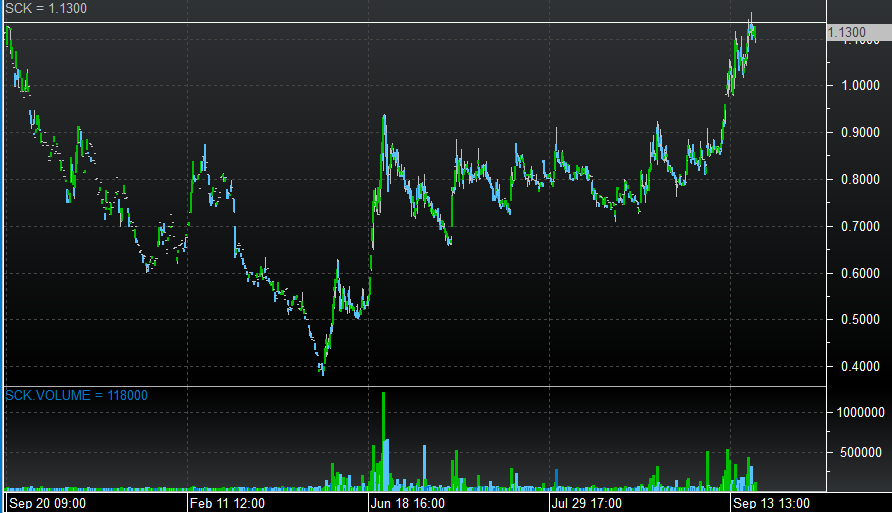The width and height of the screenshot is (892, 513).
Task: Click the lowest price candle near 0.4000
Action: pos(322,369)
